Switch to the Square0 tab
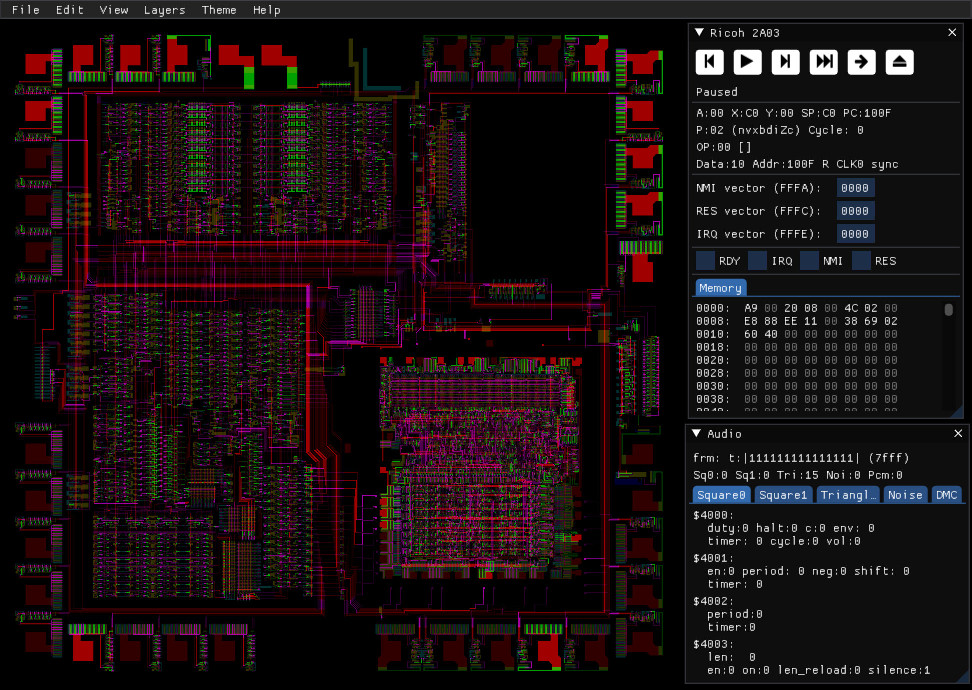 [721, 495]
